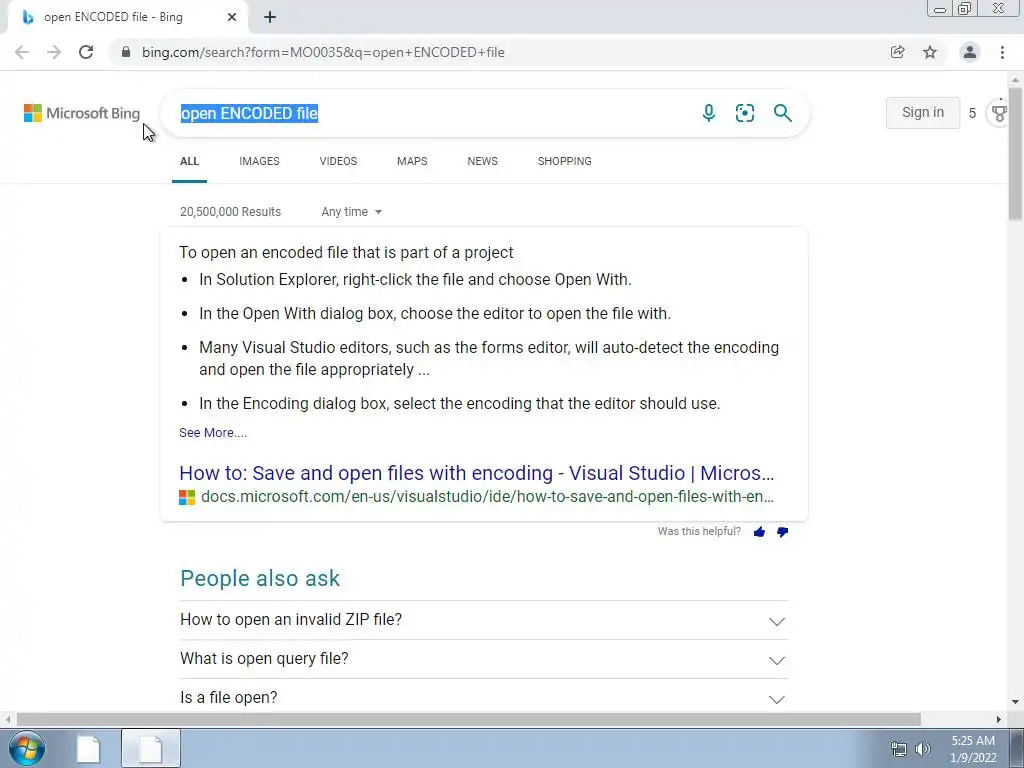Viewport: 1024px width, 768px height.
Task: Click the '20,500,000 Results' text
Action: [231, 212]
